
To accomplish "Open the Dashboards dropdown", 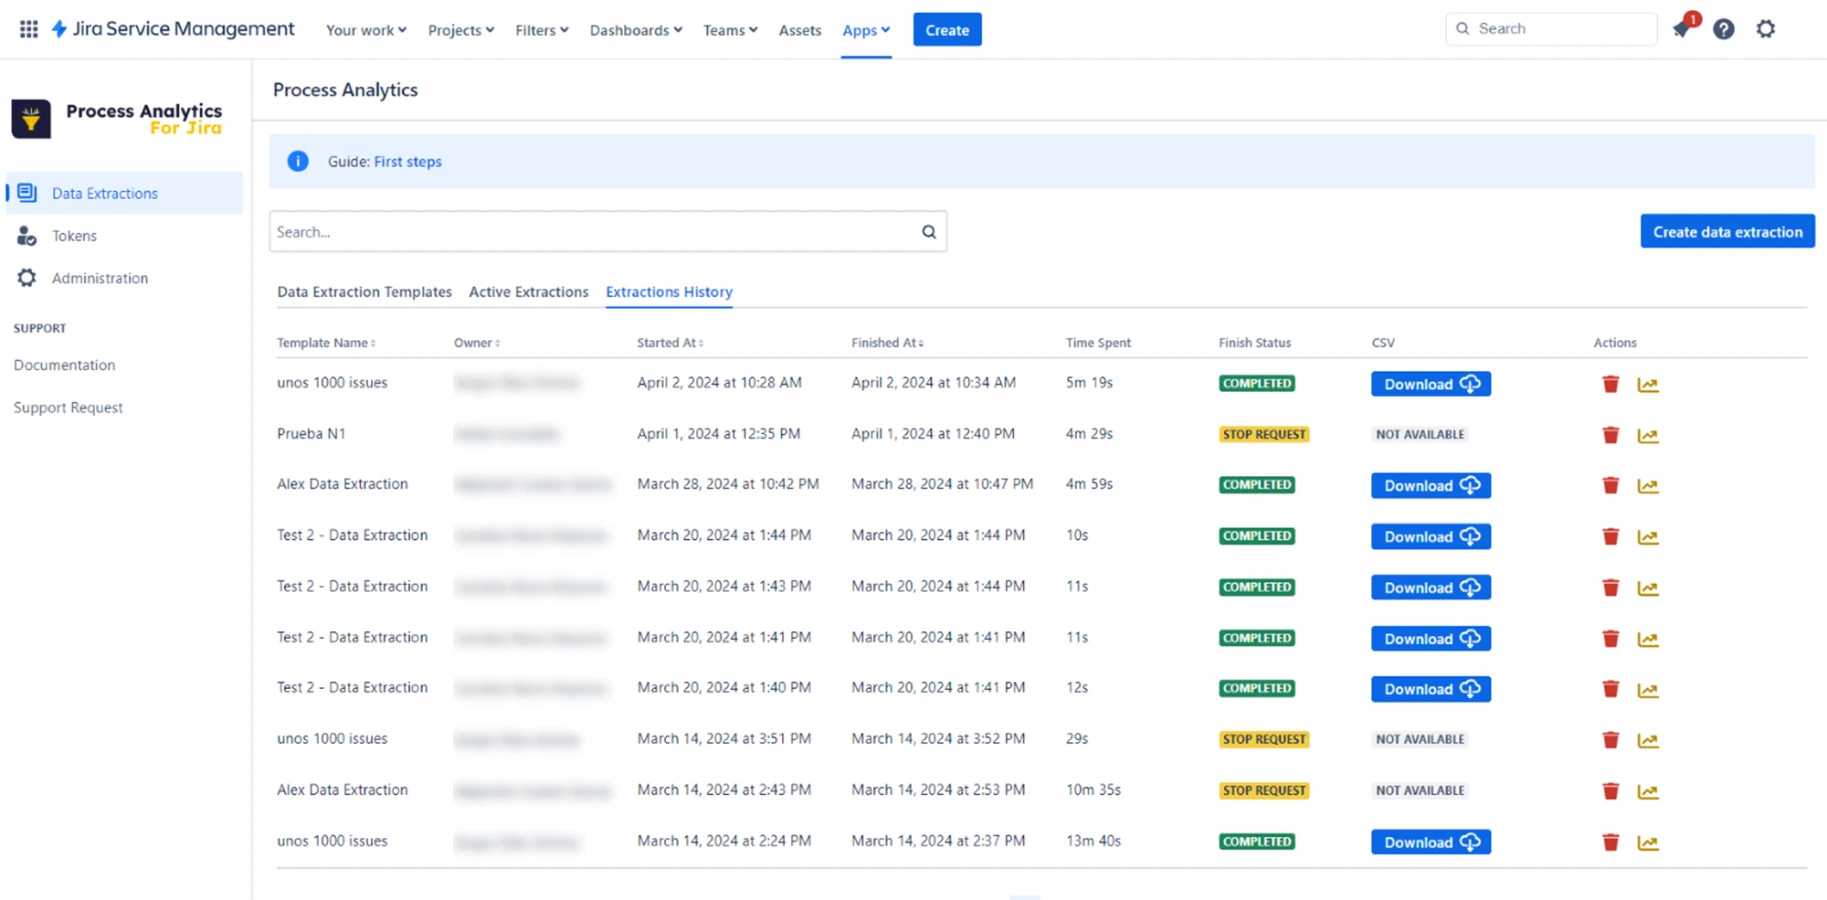I will (635, 30).
